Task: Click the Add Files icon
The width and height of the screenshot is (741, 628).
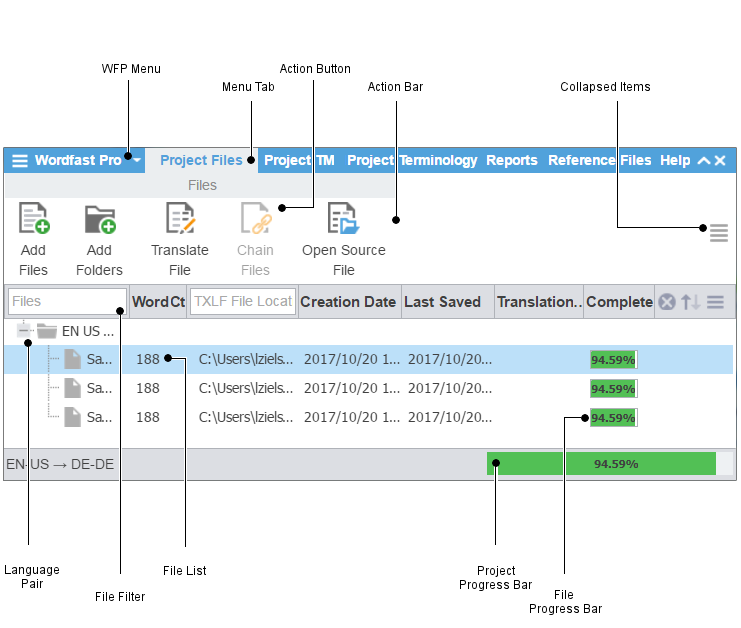Action: point(34,219)
